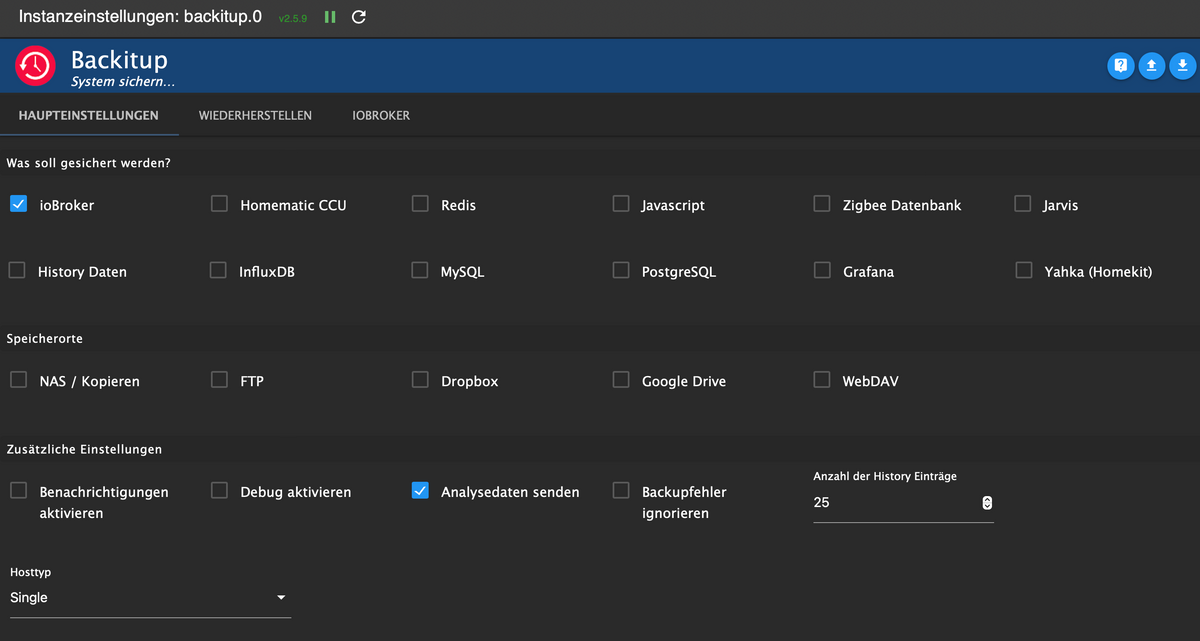
Task: Click the Zusätzliche Einstellungen heading
Action: [84, 450]
